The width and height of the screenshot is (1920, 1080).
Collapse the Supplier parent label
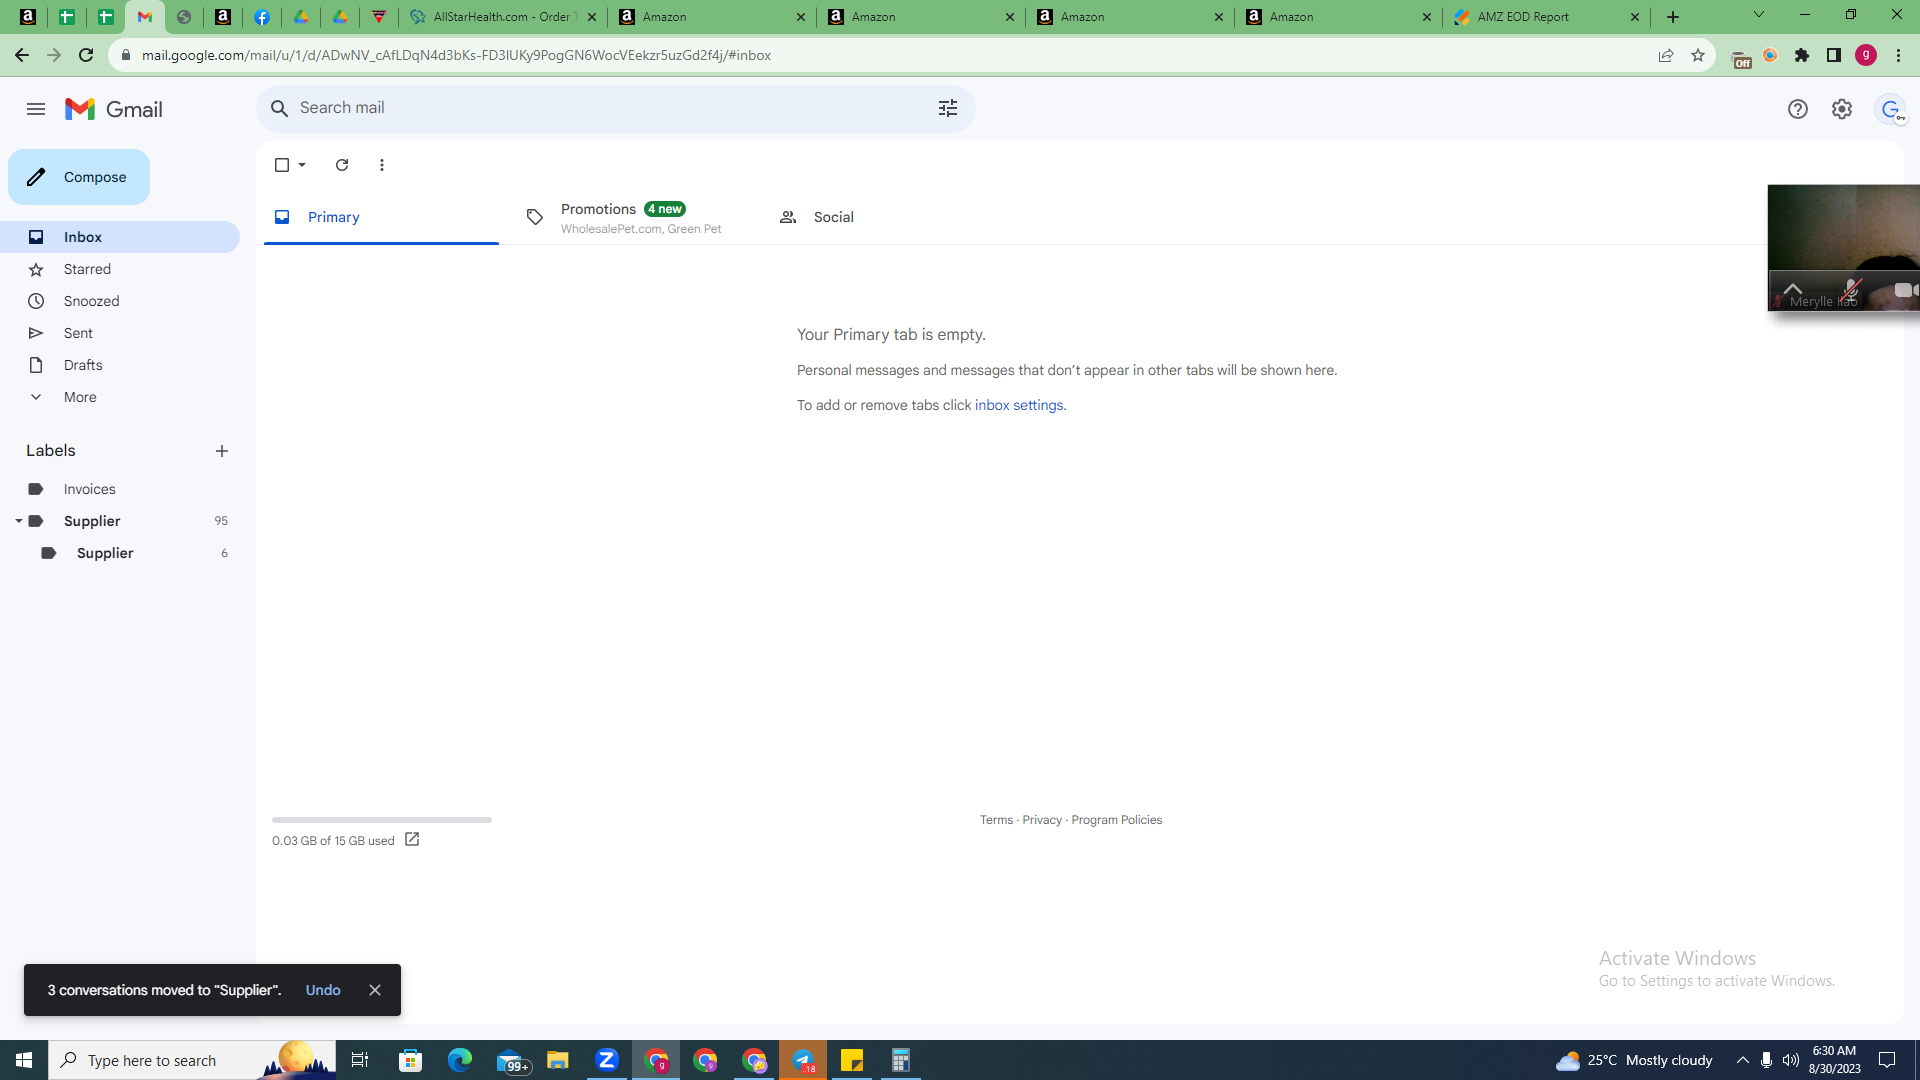[19, 521]
